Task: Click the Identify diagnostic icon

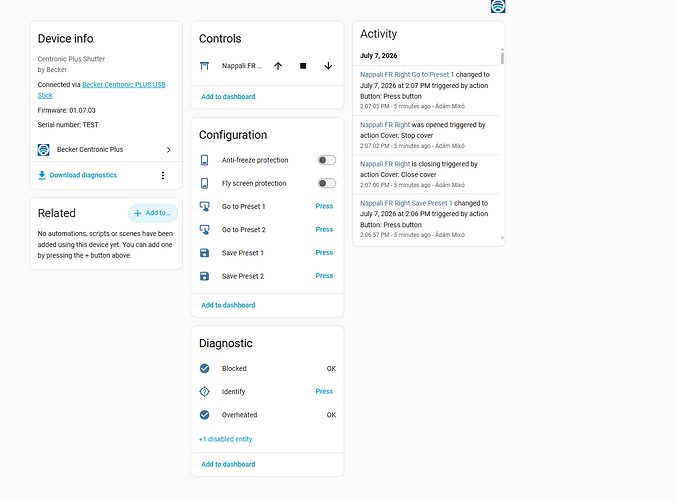Action: point(204,391)
